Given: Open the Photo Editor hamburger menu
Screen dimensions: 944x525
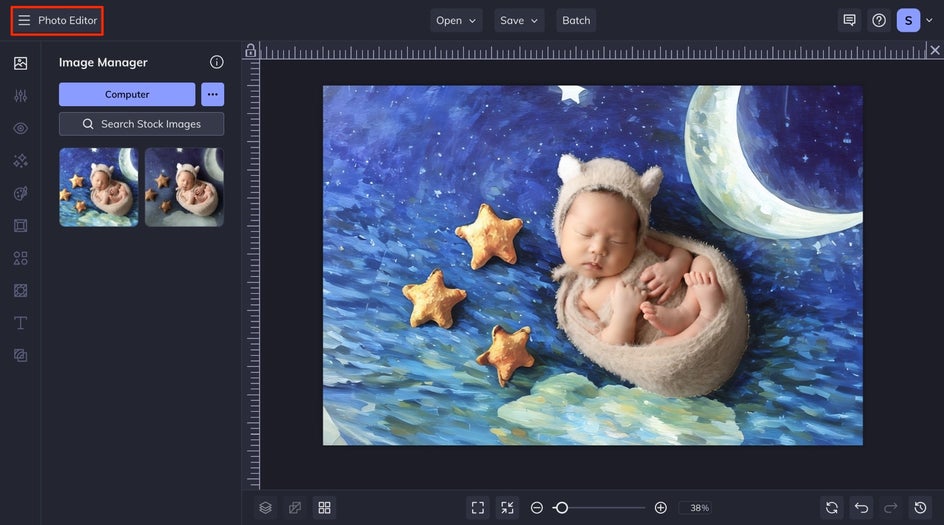Looking at the screenshot, I should click(x=24, y=20).
